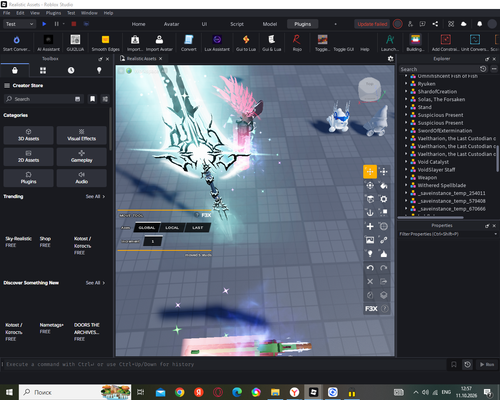Select the F3X Mesh tool

point(384,226)
